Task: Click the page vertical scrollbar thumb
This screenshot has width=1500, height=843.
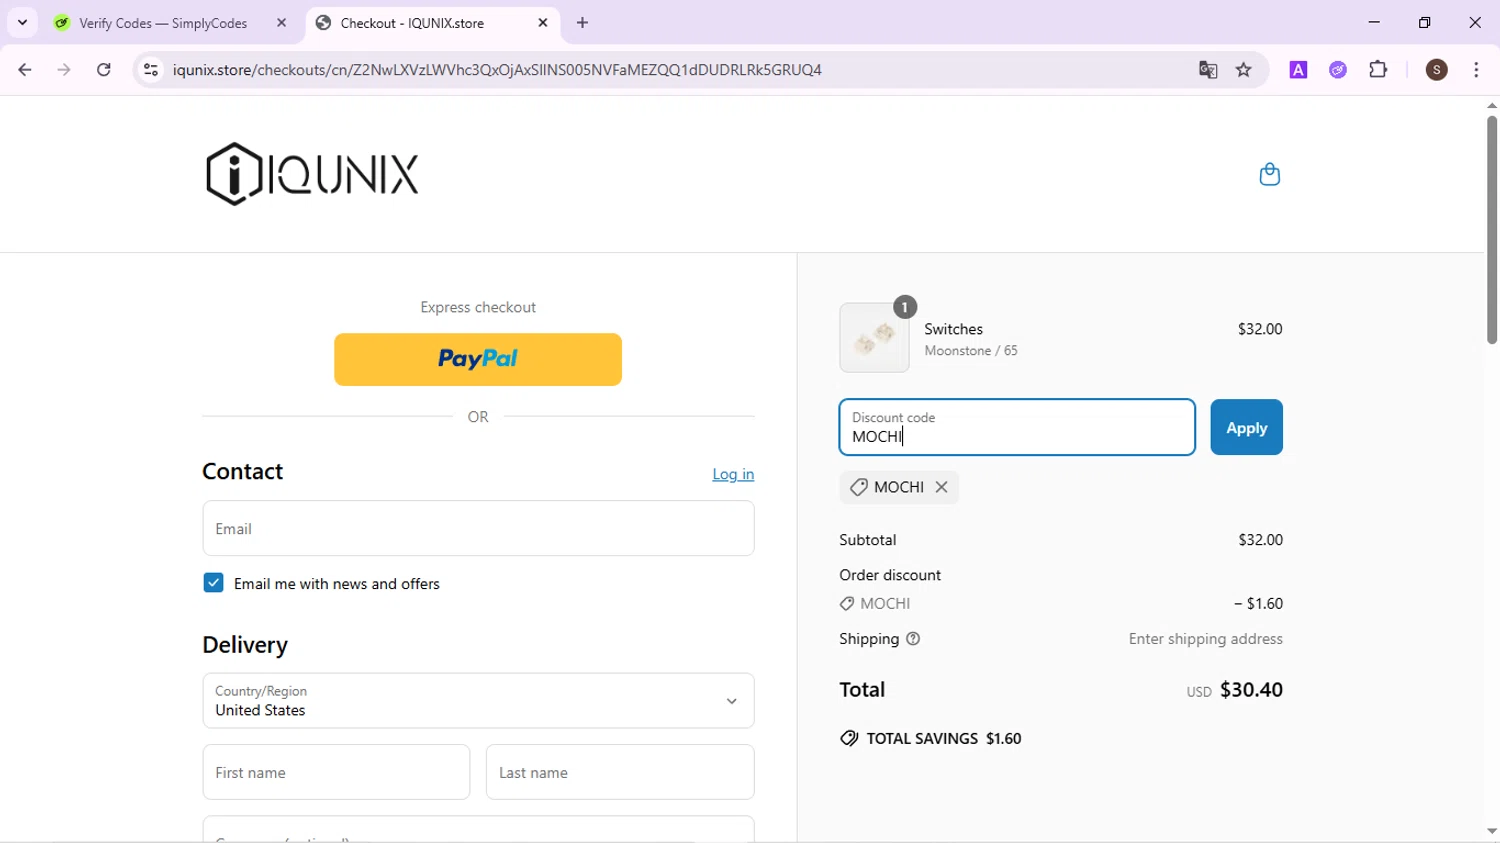Action: point(1492,230)
